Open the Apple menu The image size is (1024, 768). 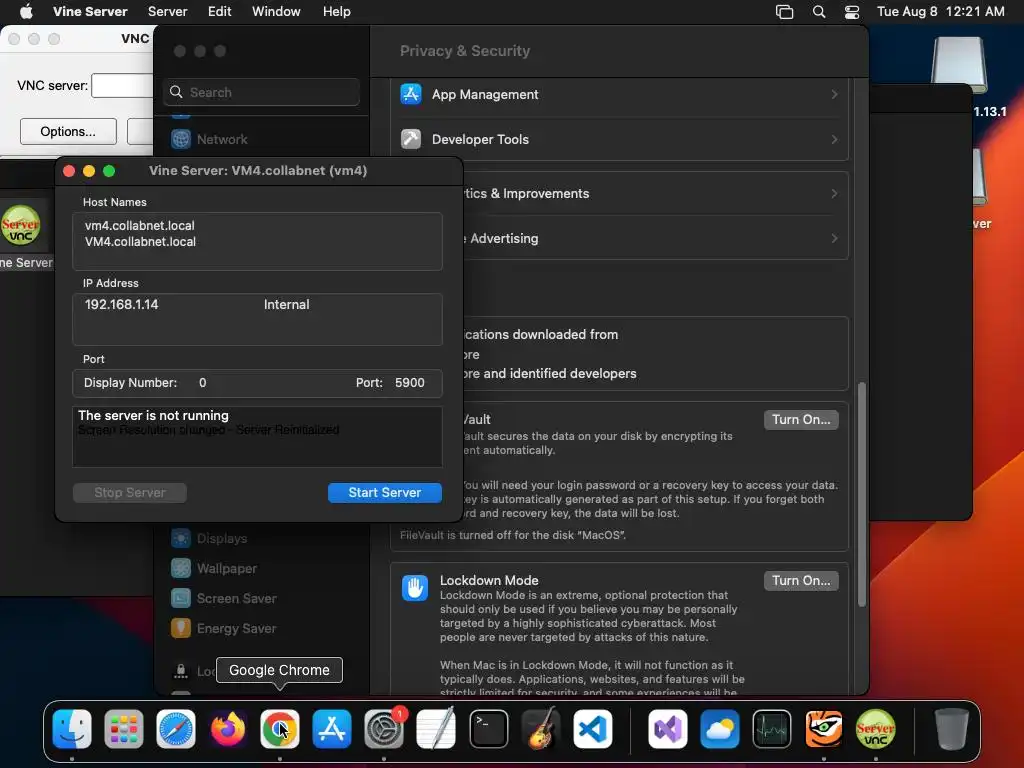point(26,11)
